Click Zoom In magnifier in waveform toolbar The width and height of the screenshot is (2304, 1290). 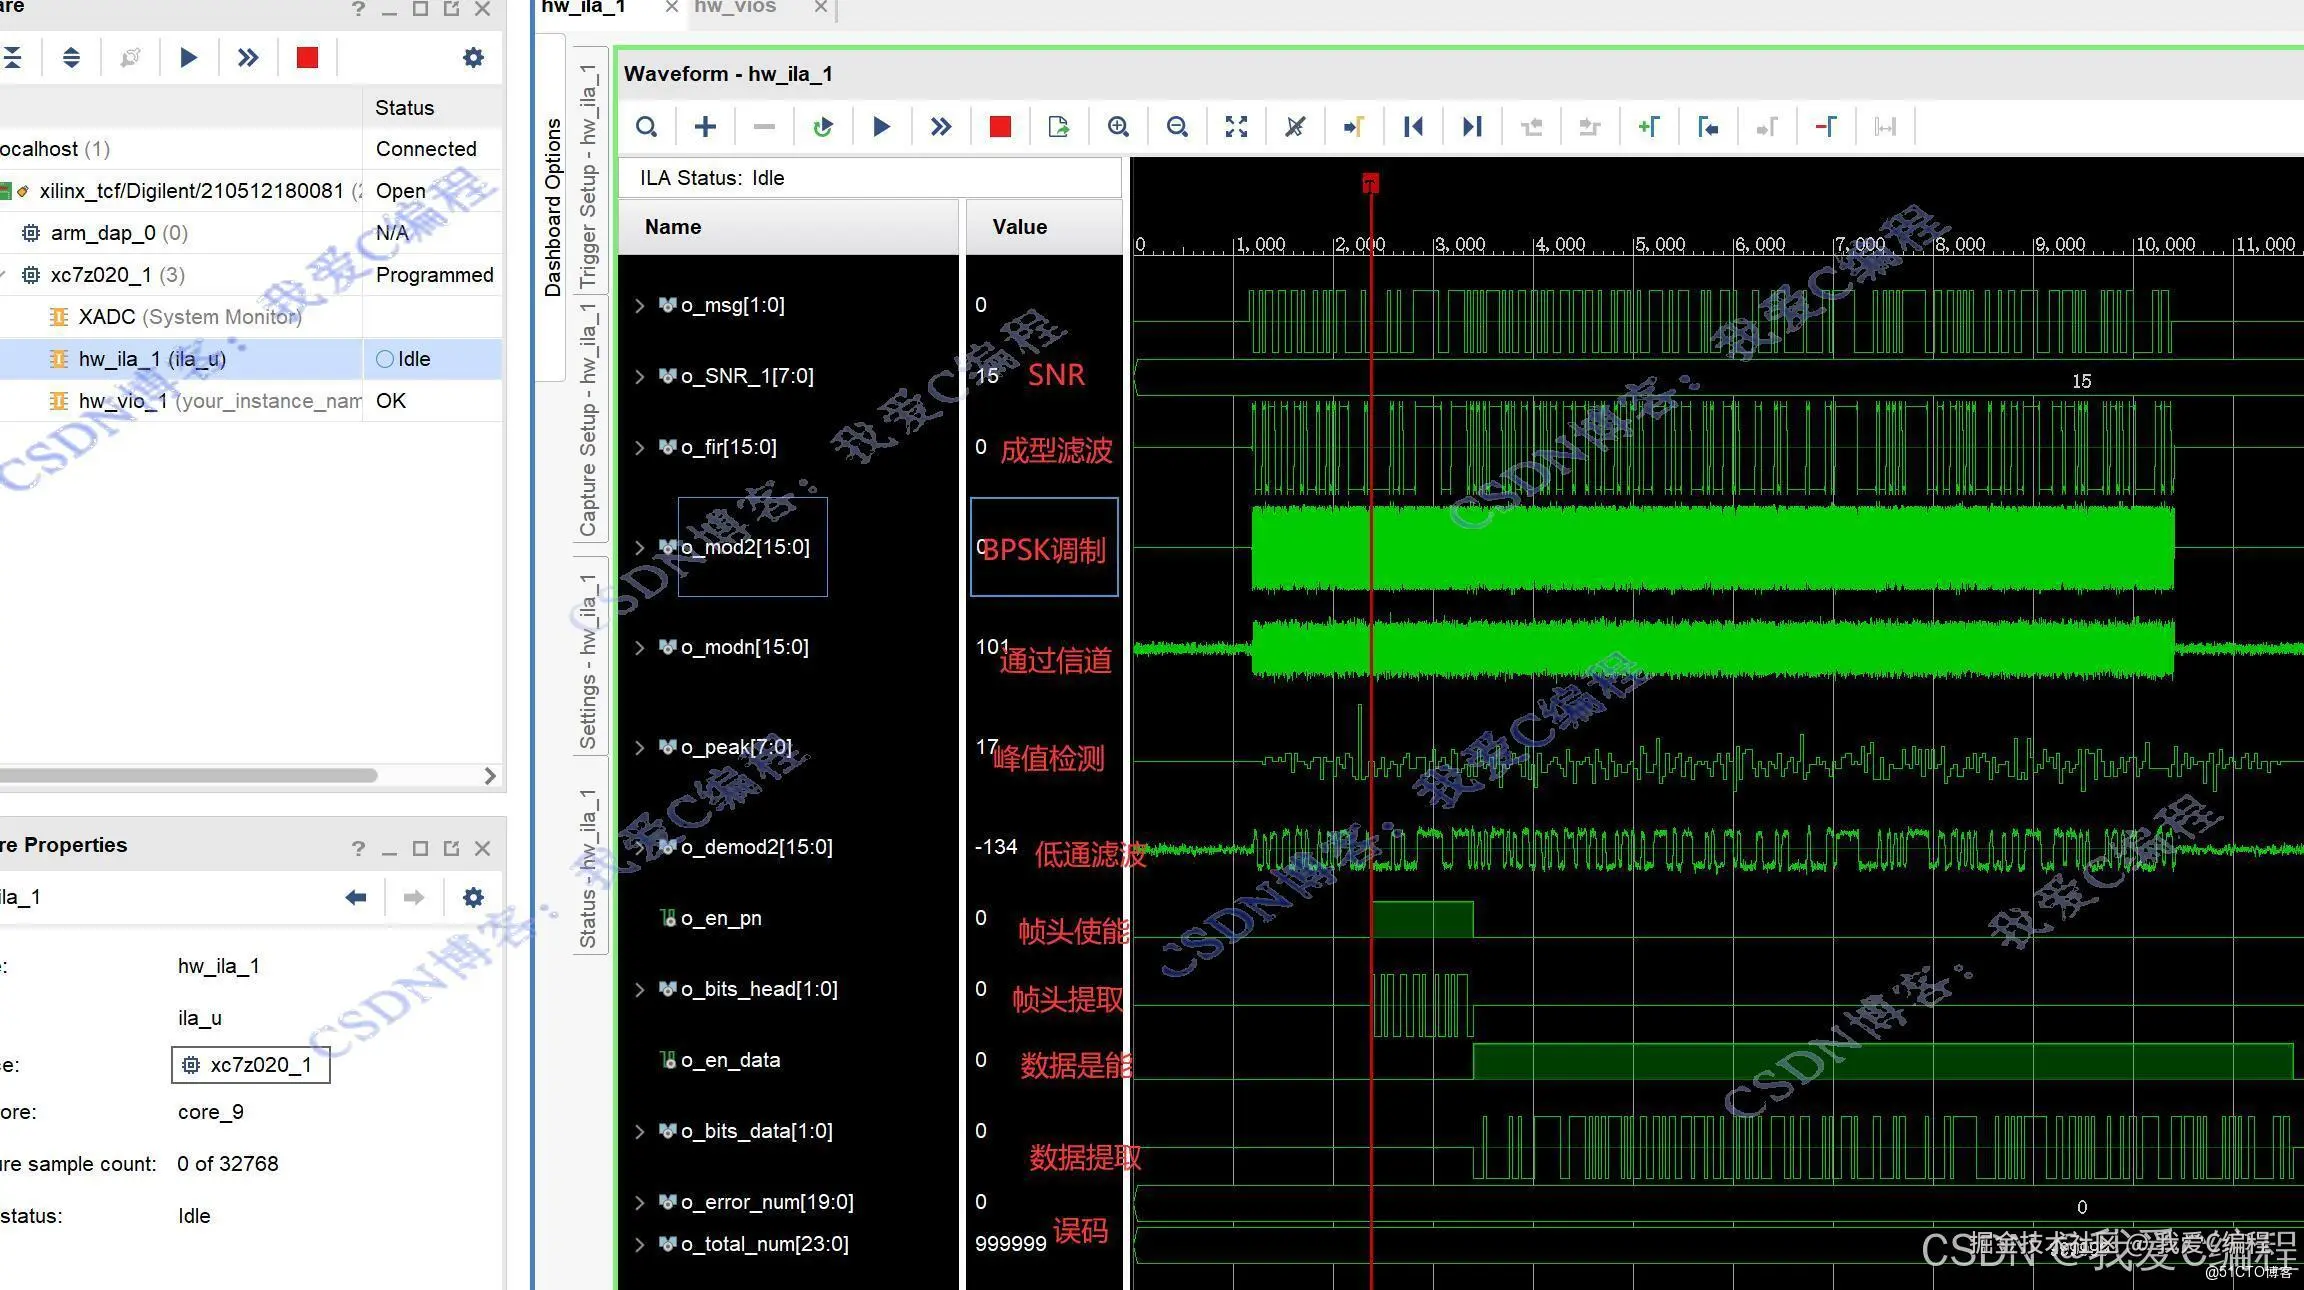[x=1118, y=127]
